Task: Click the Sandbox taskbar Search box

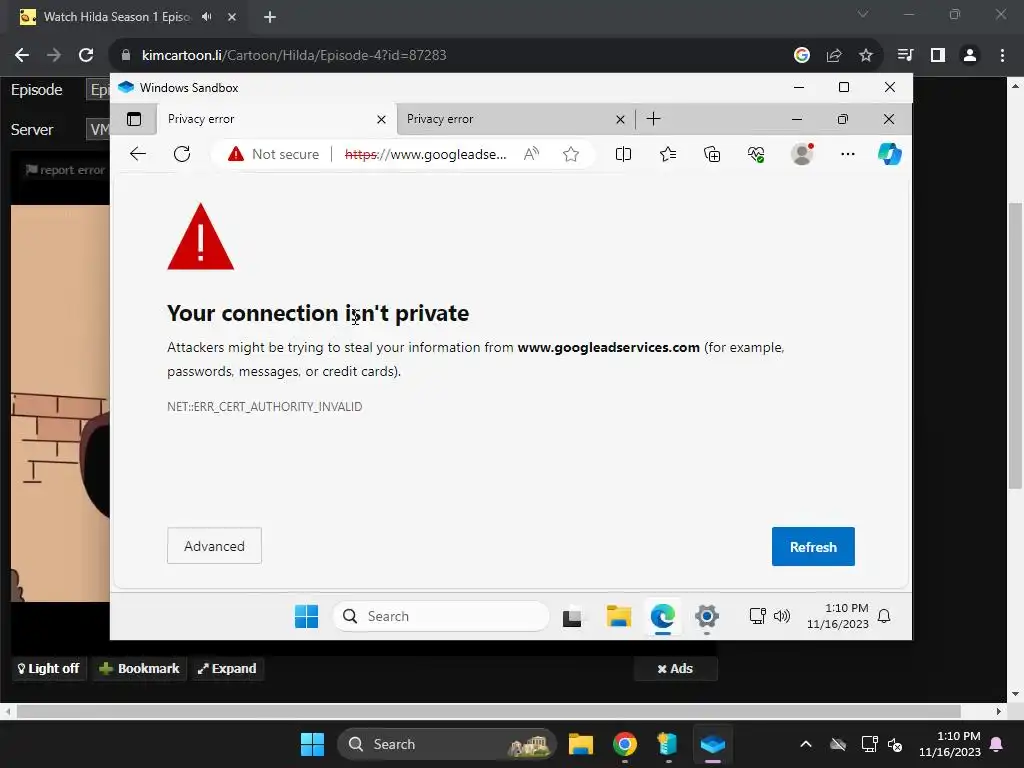Action: point(441,616)
